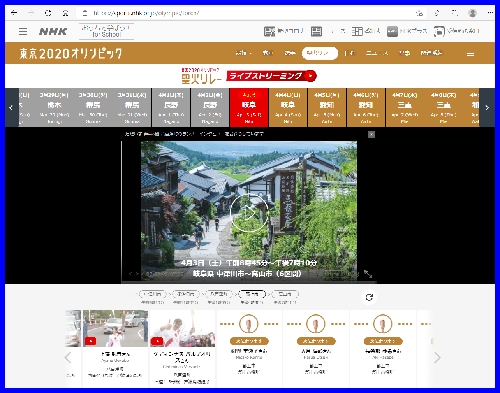Select the highlighted white pill in the Olympics nav

click(x=320, y=53)
